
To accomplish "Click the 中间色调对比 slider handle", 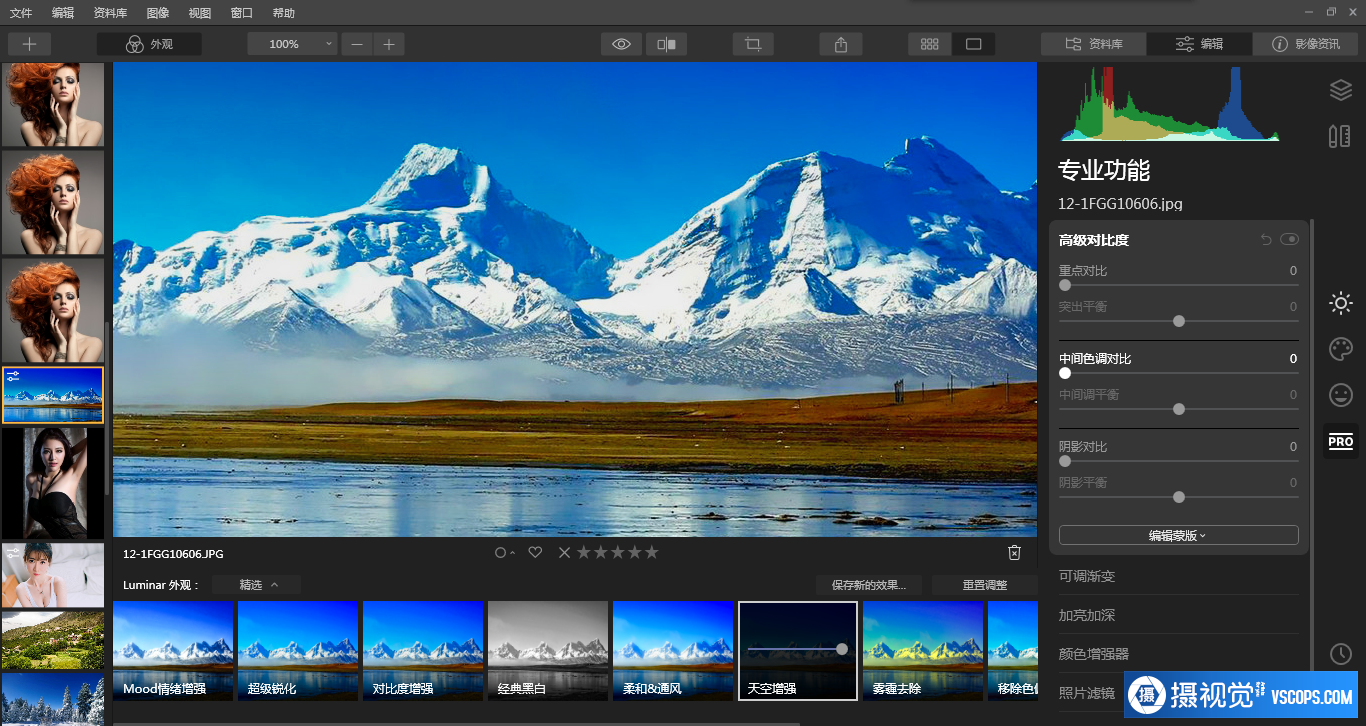I will (x=1065, y=373).
